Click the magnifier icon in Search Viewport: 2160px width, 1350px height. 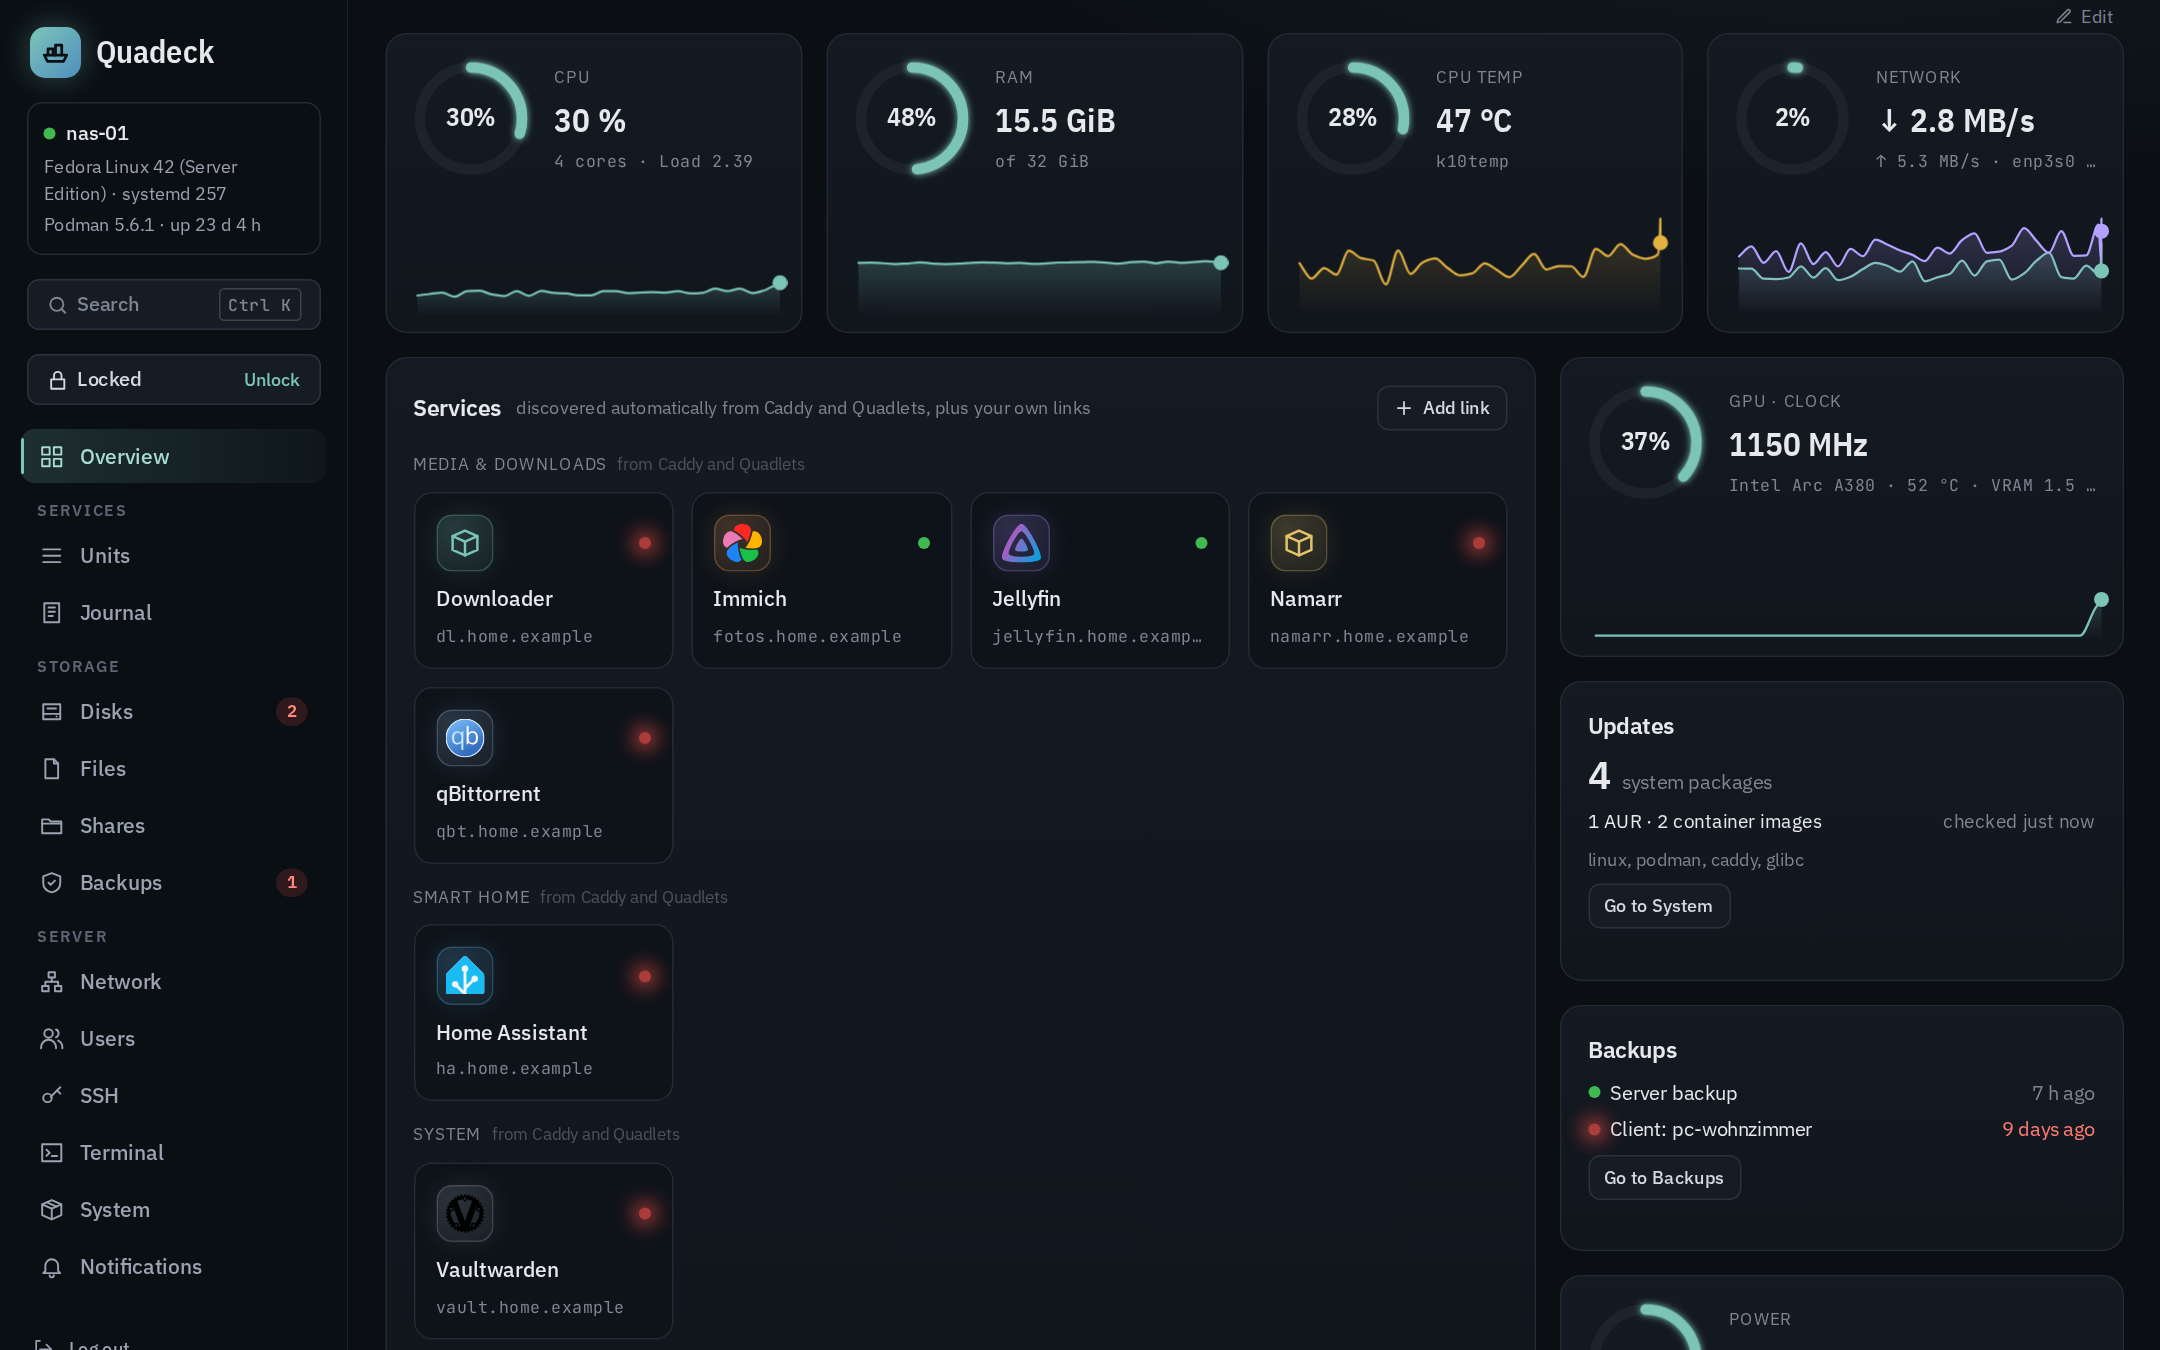tap(58, 305)
